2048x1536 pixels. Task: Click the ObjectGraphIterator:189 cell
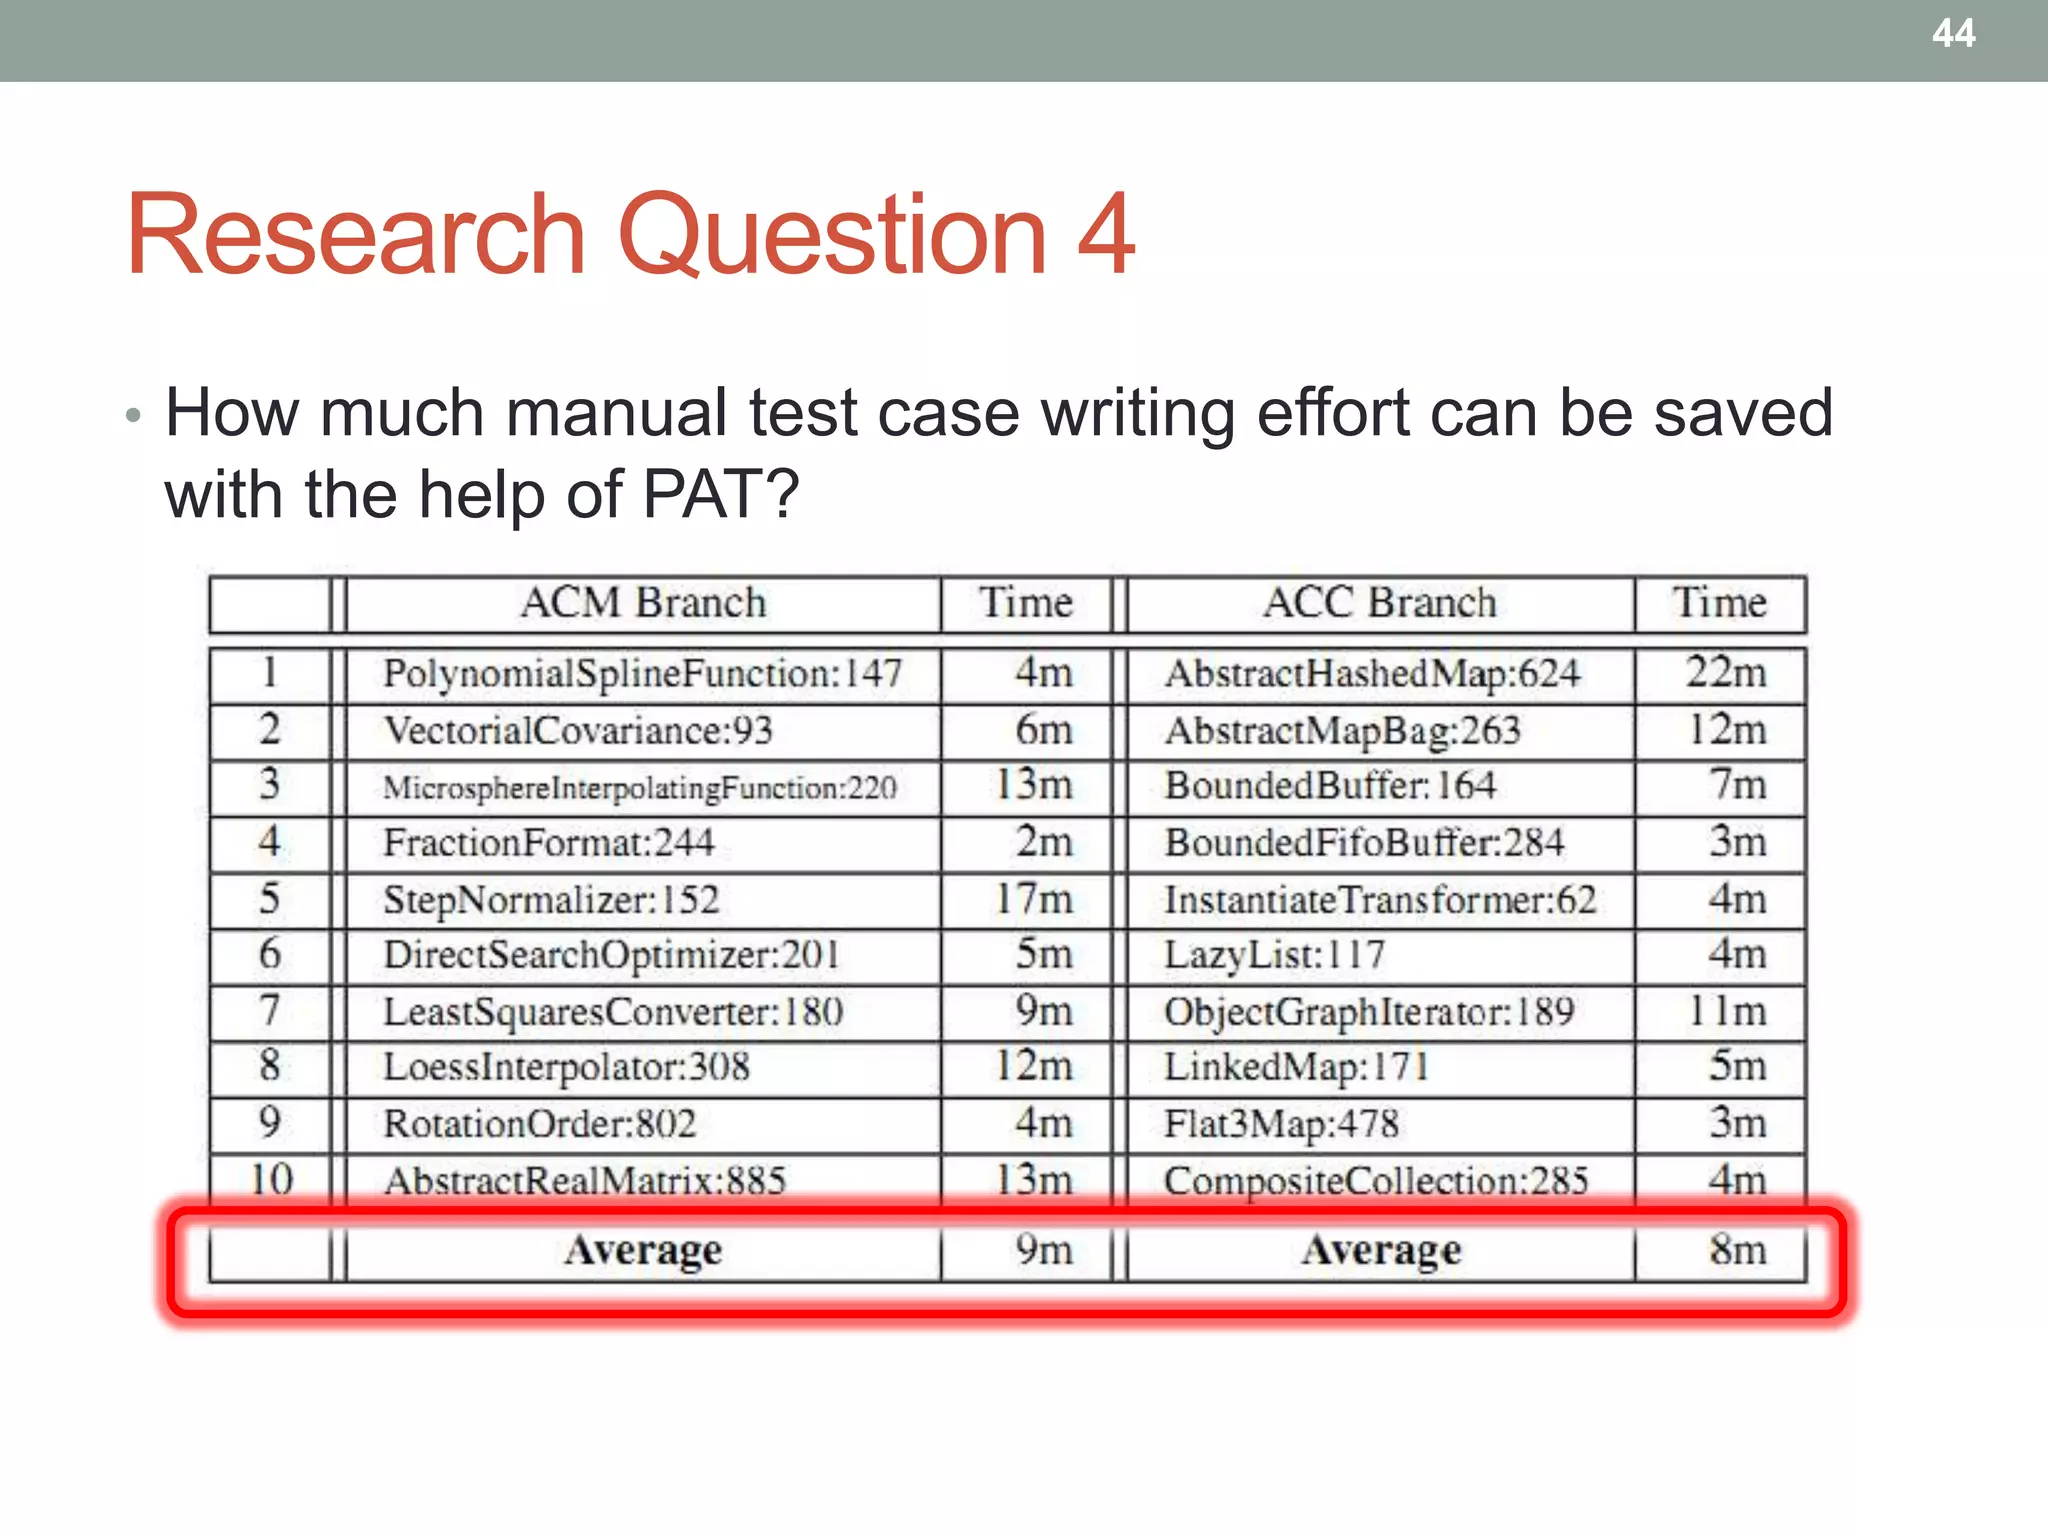(1369, 1011)
